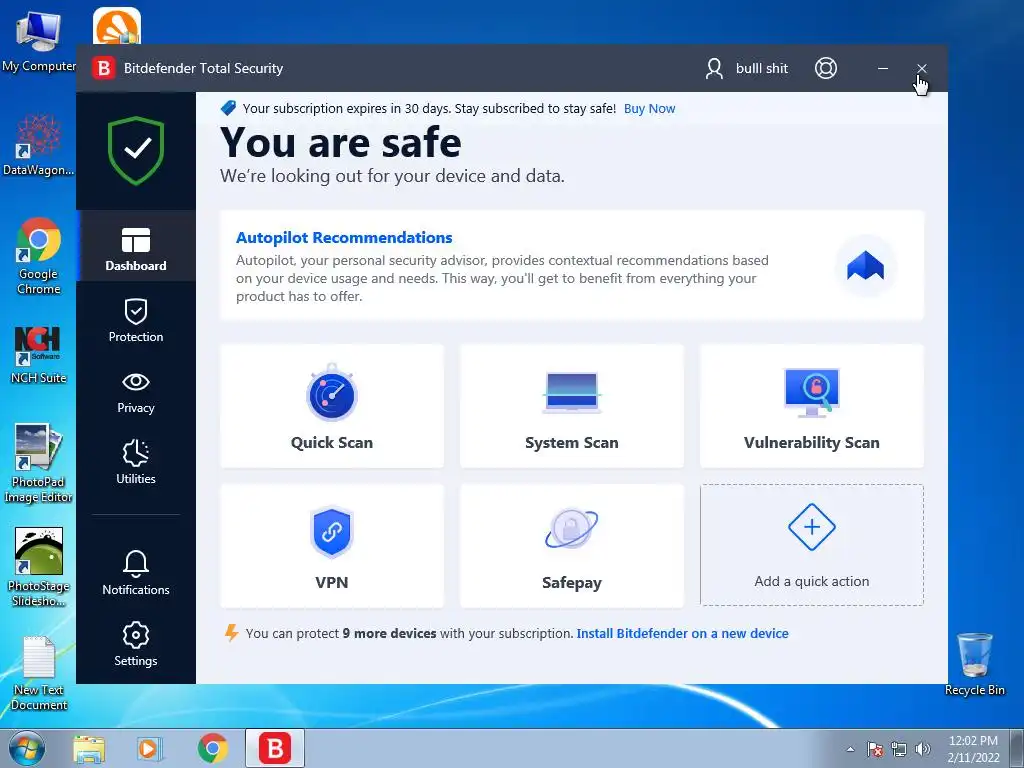Select PhotoStage Slideshow shortcut

39,567
